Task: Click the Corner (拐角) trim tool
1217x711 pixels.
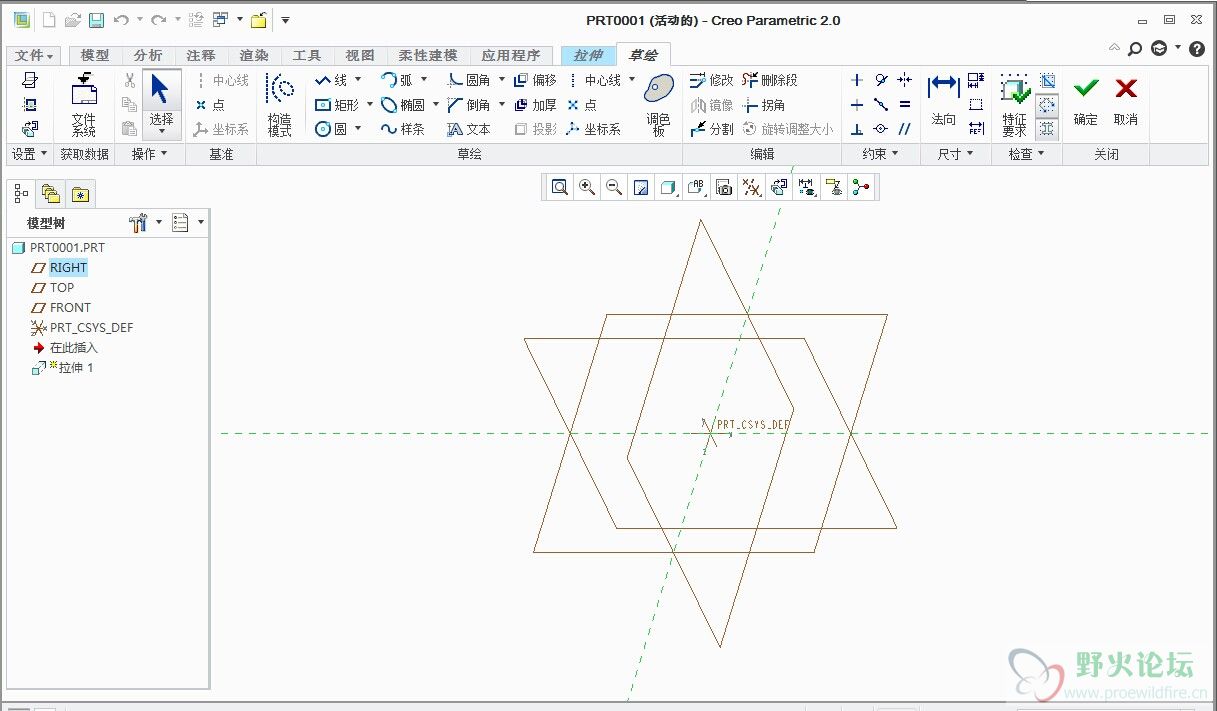Action: point(764,104)
